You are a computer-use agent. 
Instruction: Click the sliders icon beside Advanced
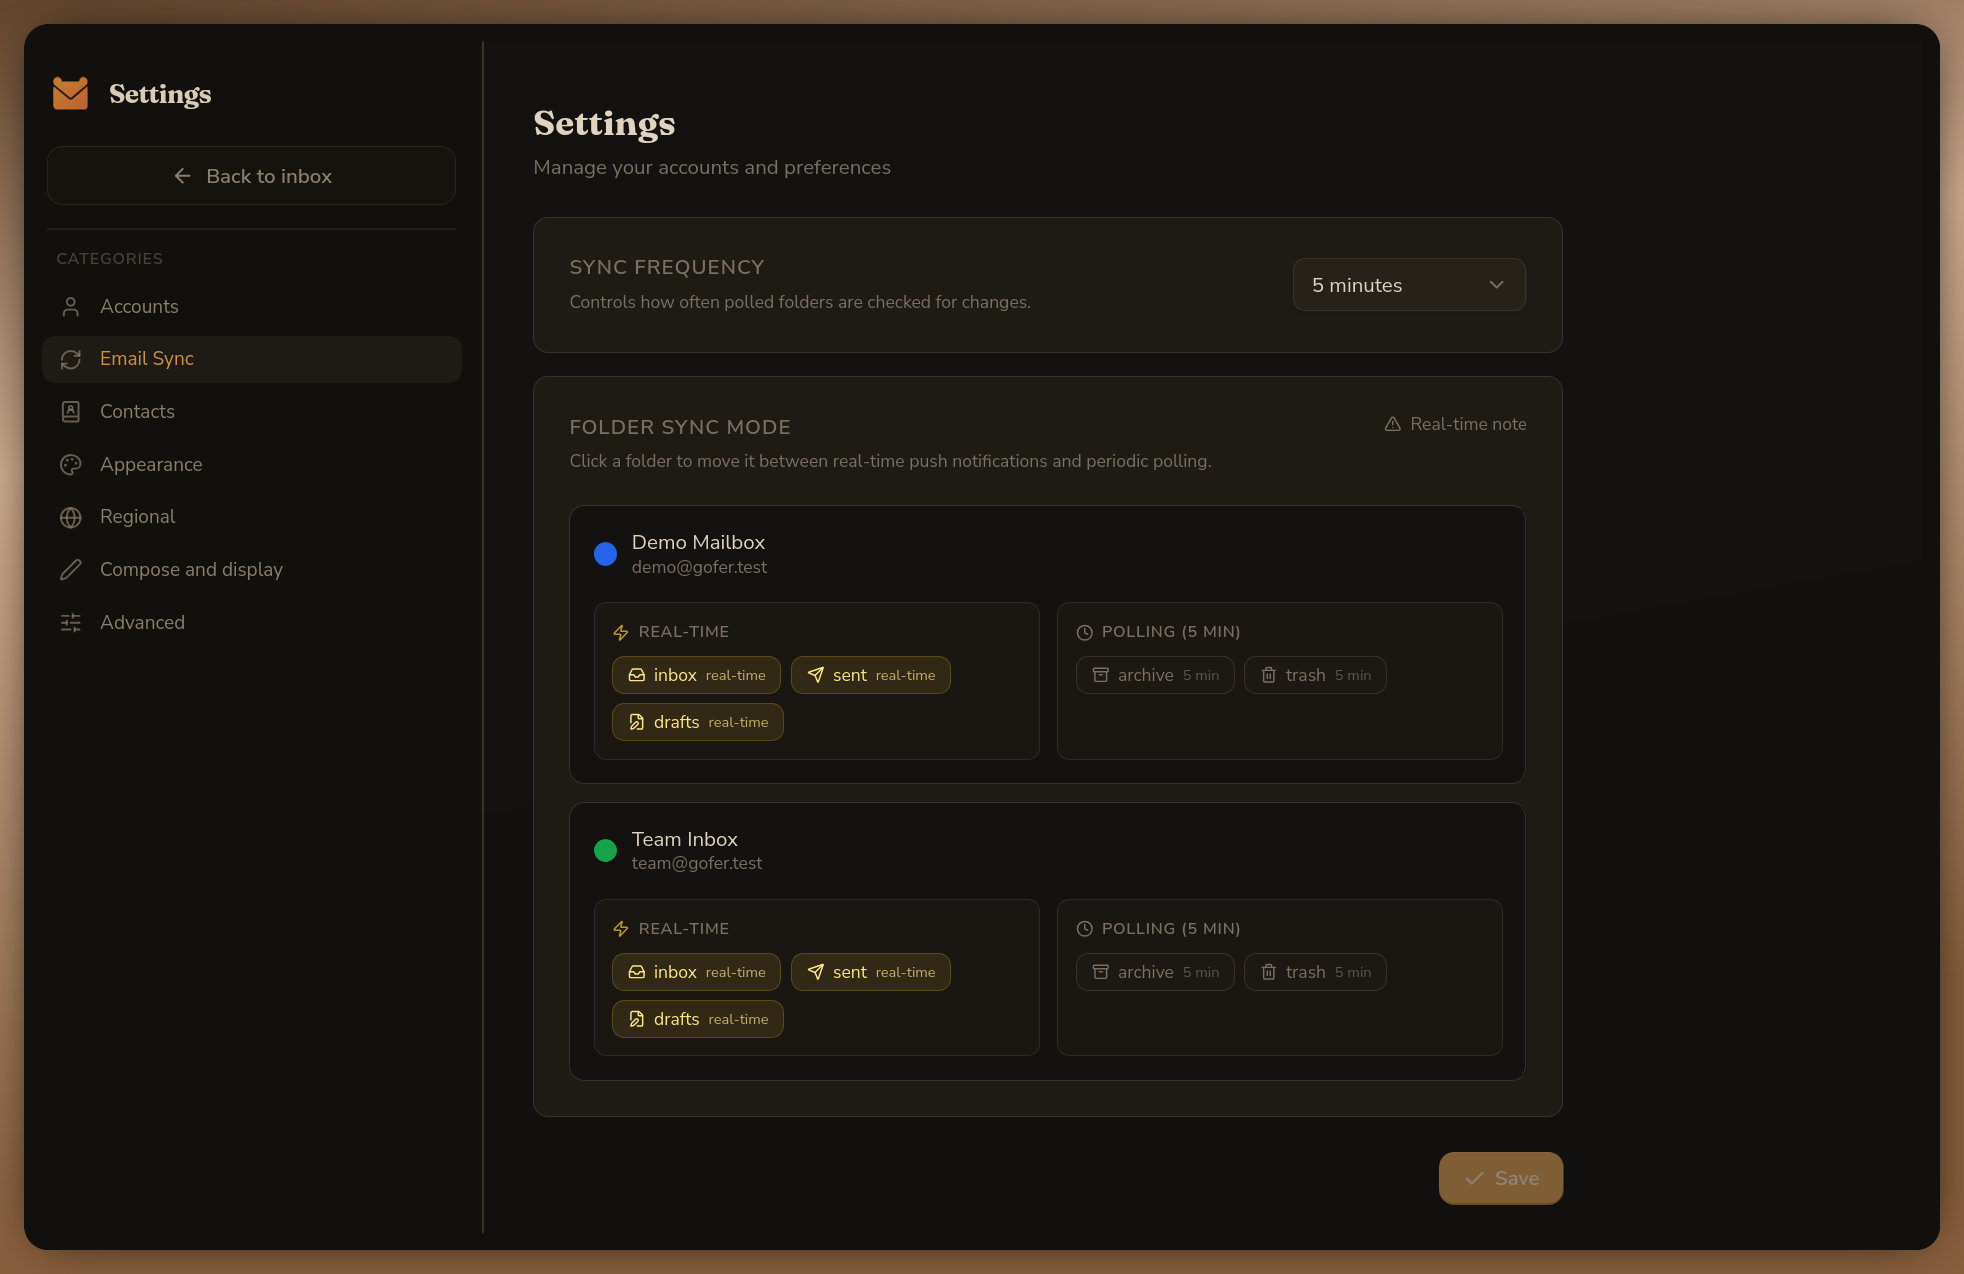70,623
